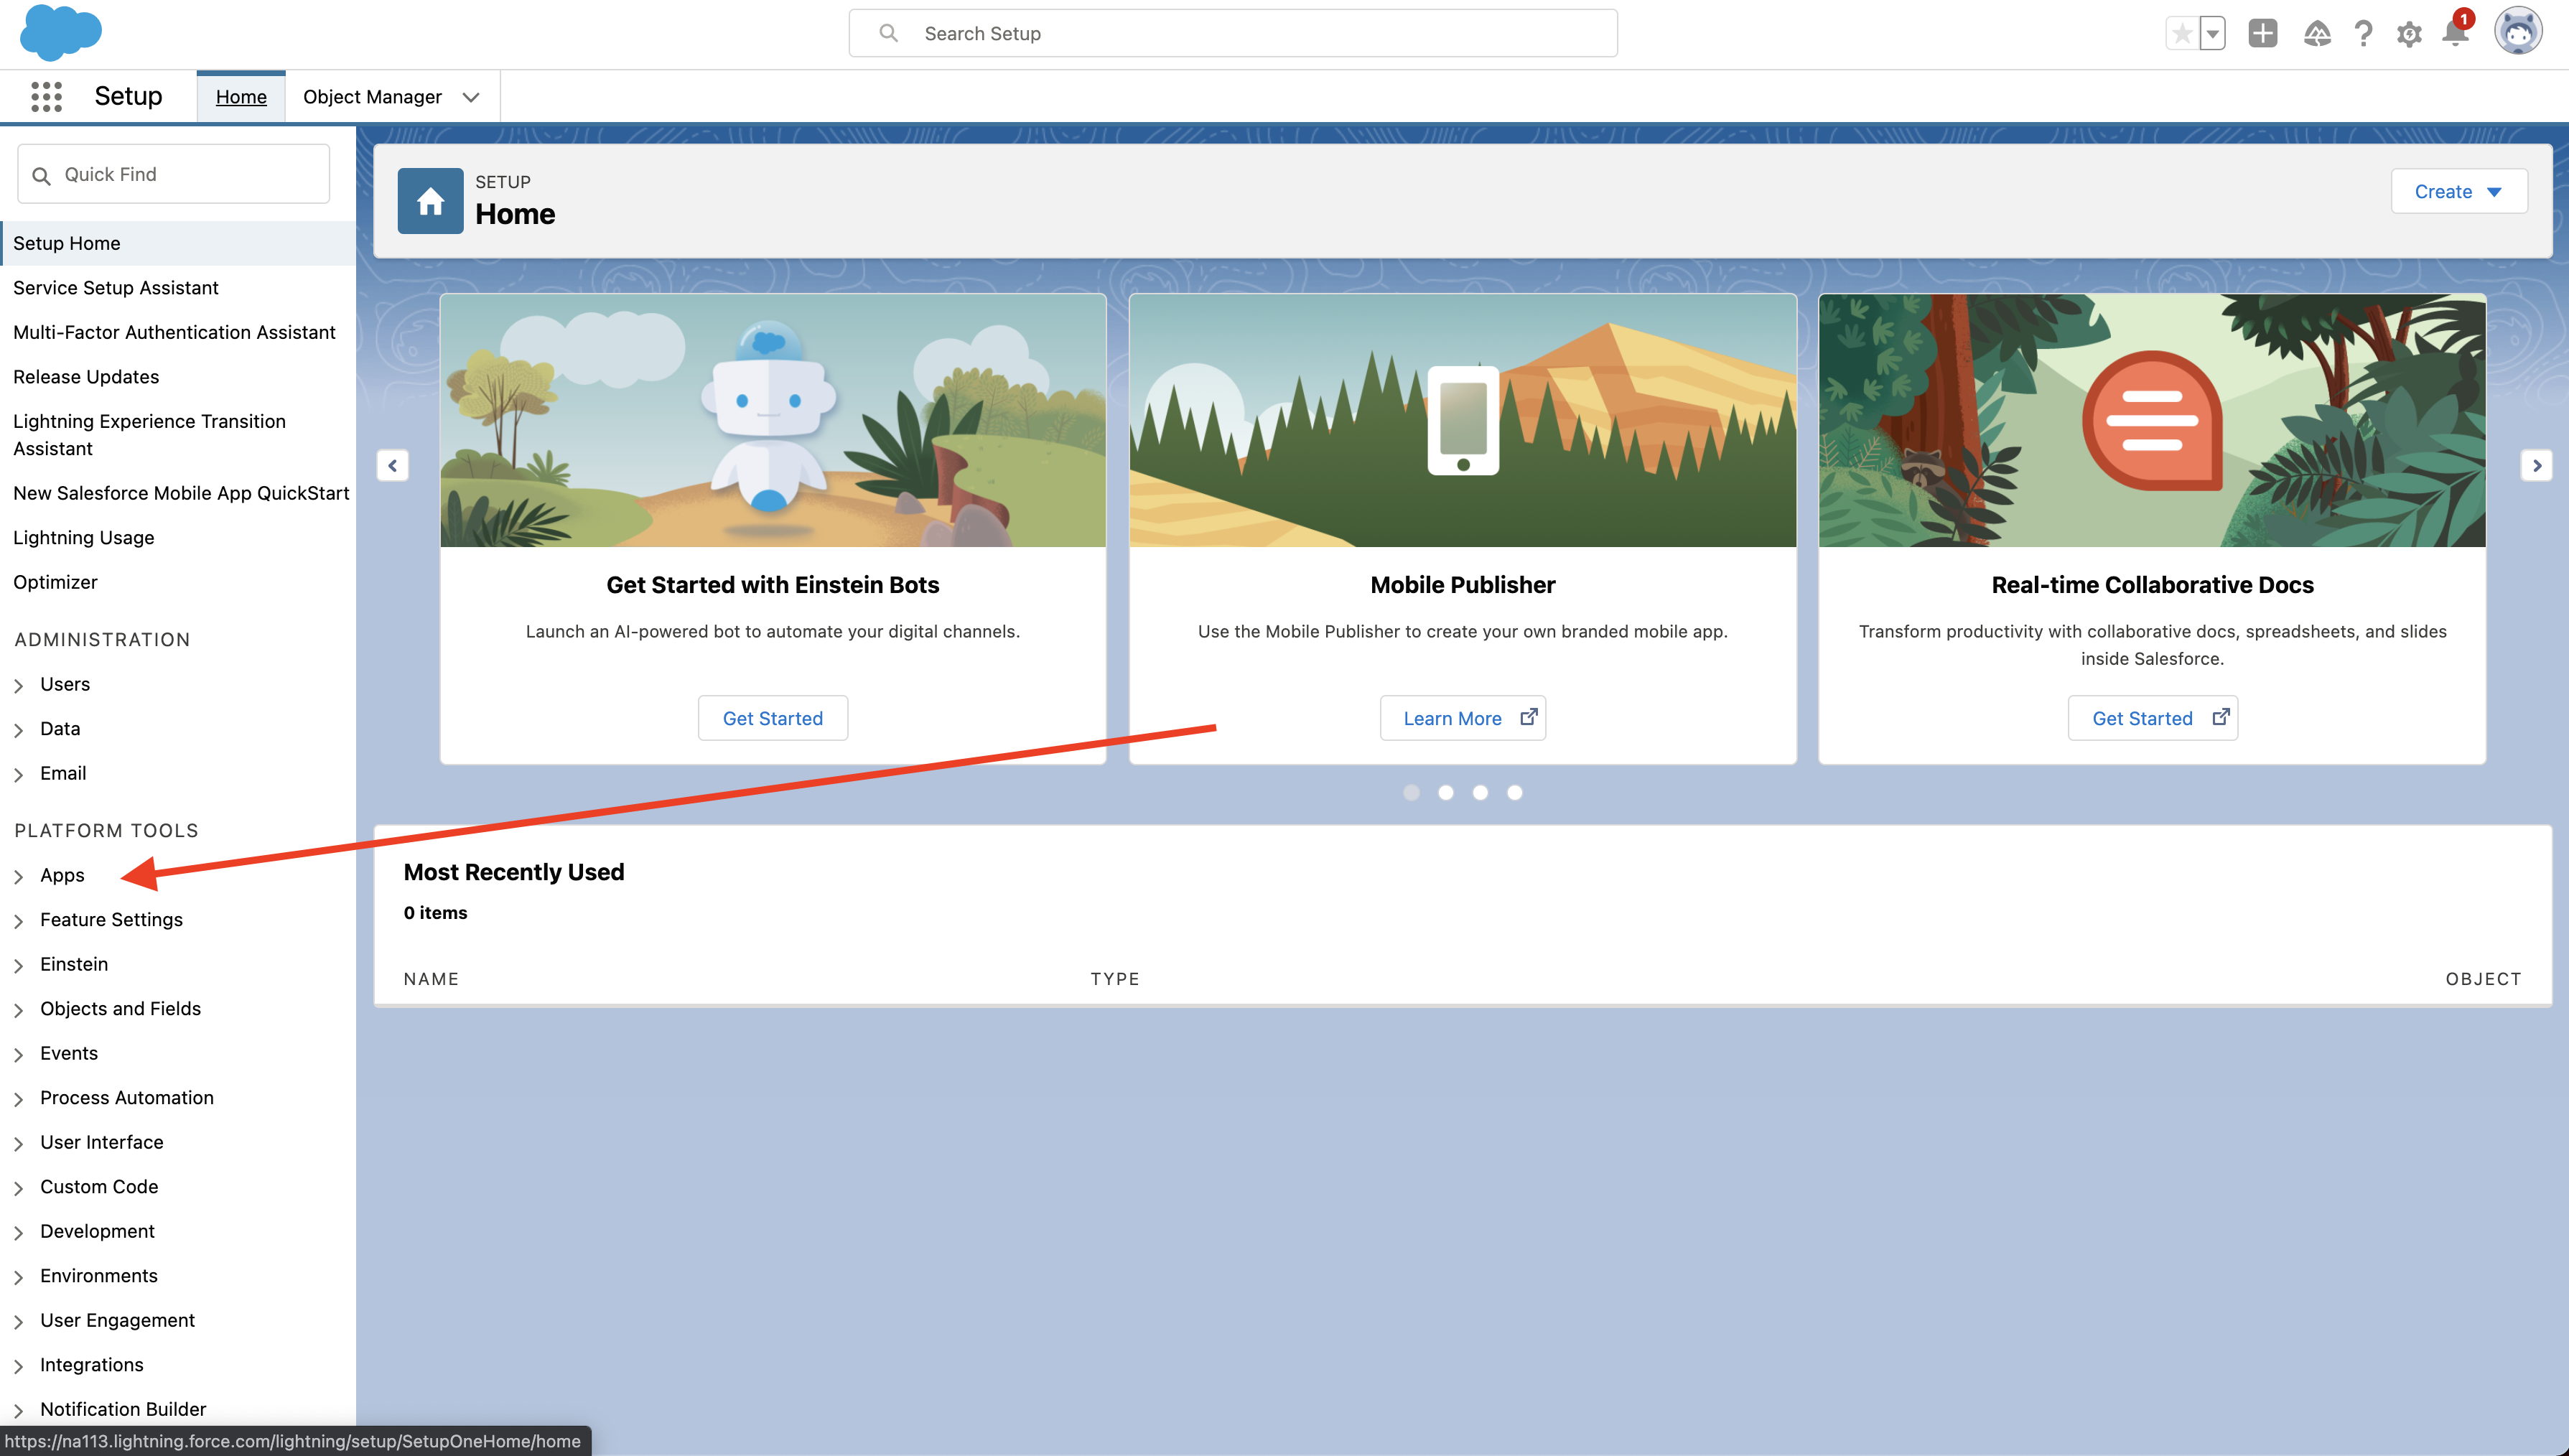Expand the Objects and Fields chevron
The image size is (2569, 1456).
coord(18,1010)
